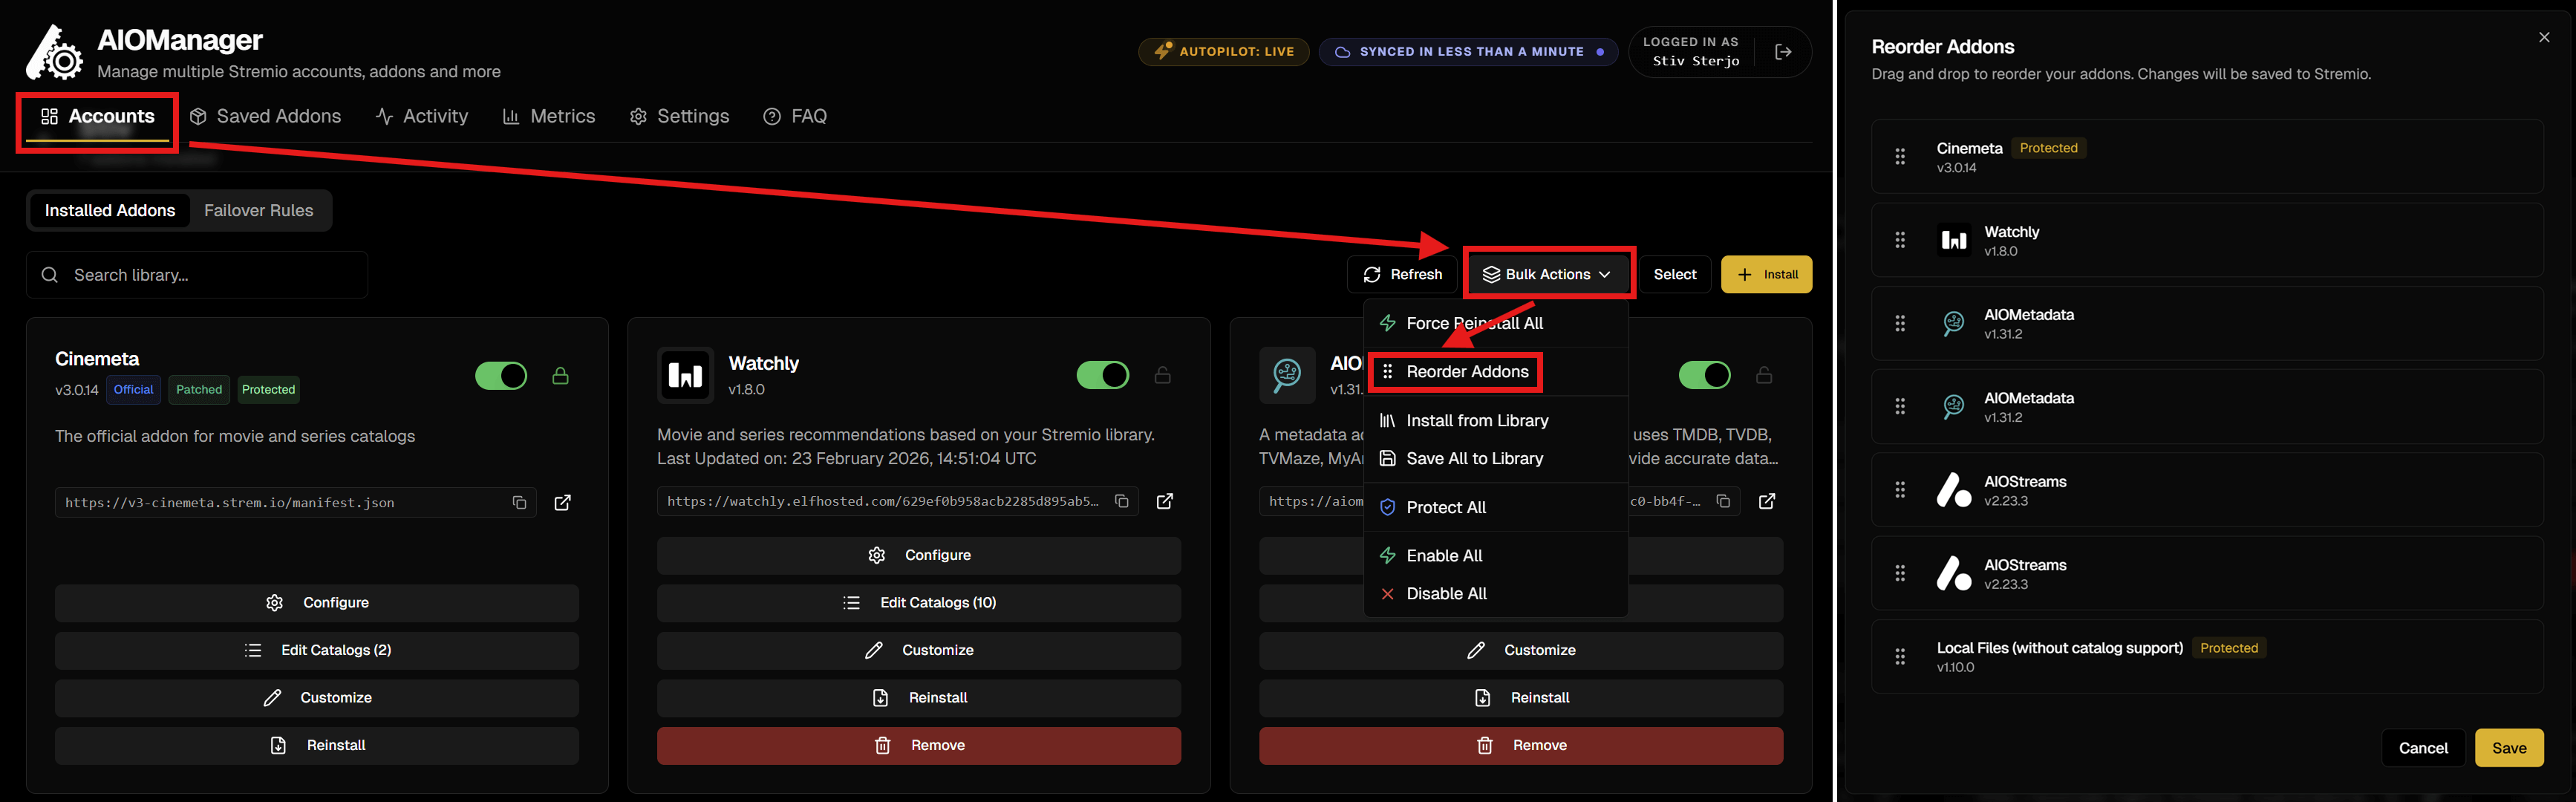Click the Install button

[1766, 274]
